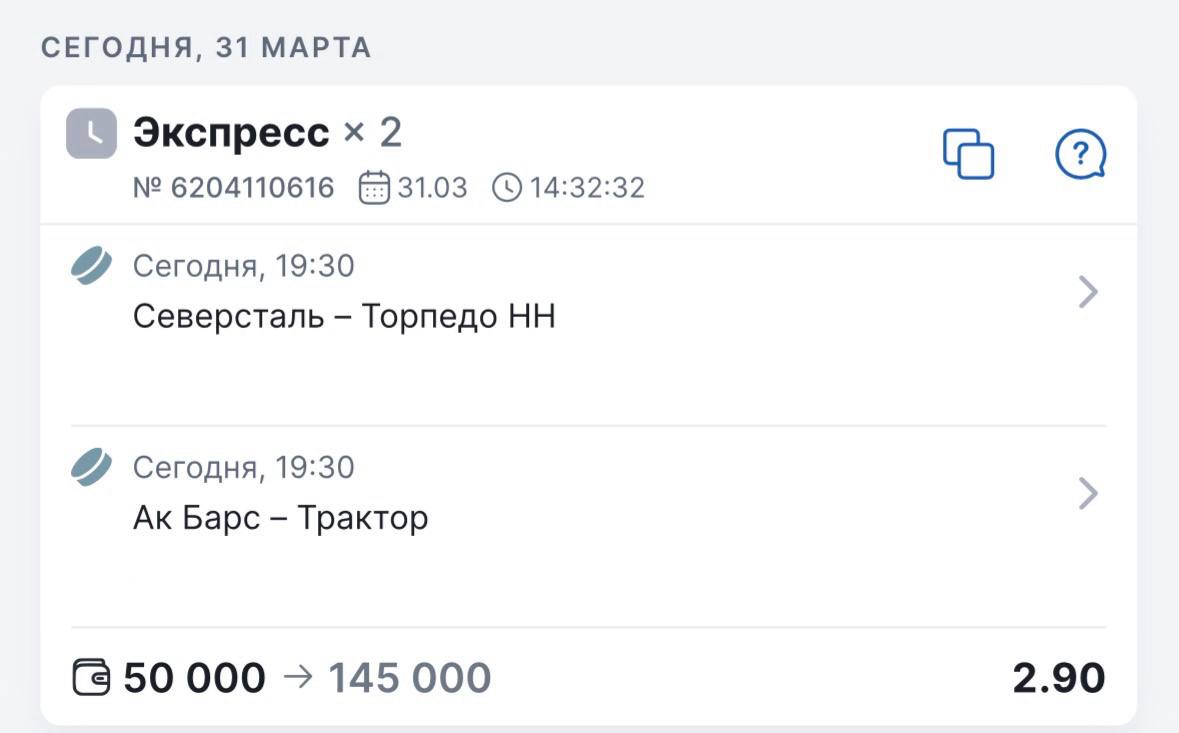1179x733 pixels.
Task: Click the 2.90 total odds value
Action: coord(1059,678)
